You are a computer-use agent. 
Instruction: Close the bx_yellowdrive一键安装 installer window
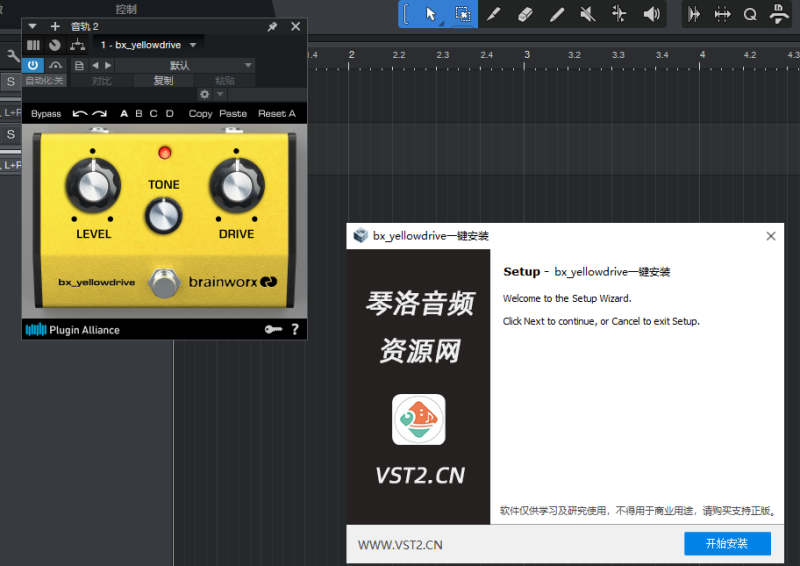click(x=770, y=236)
